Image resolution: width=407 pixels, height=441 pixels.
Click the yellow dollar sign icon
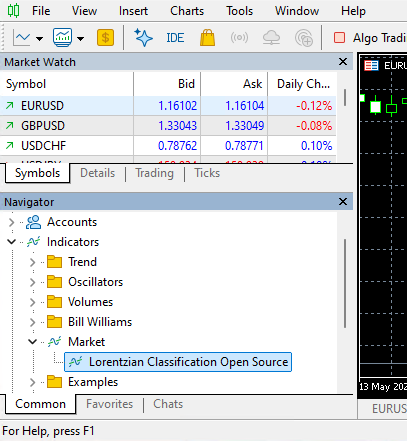pos(105,38)
